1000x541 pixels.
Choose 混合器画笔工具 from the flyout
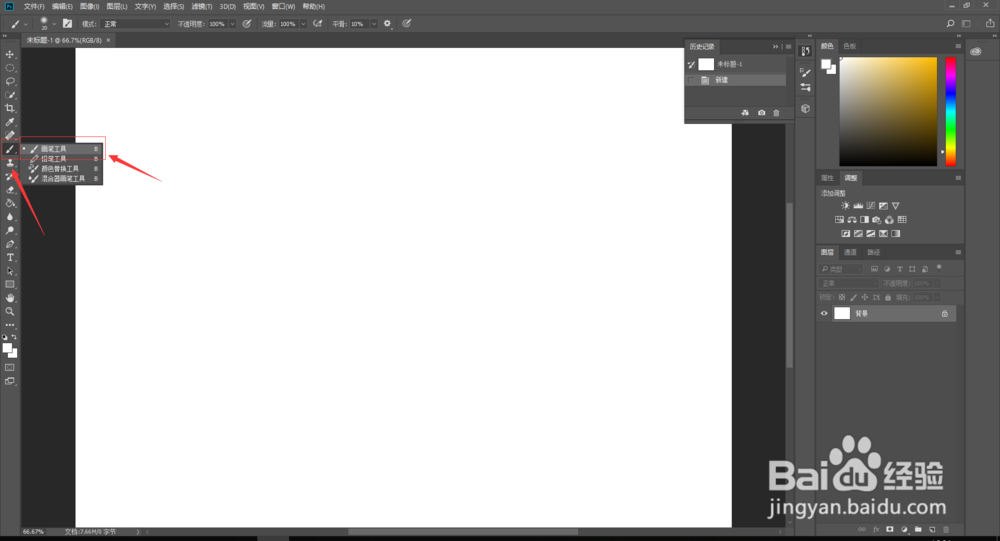pyautogui.click(x=62, y=179)
